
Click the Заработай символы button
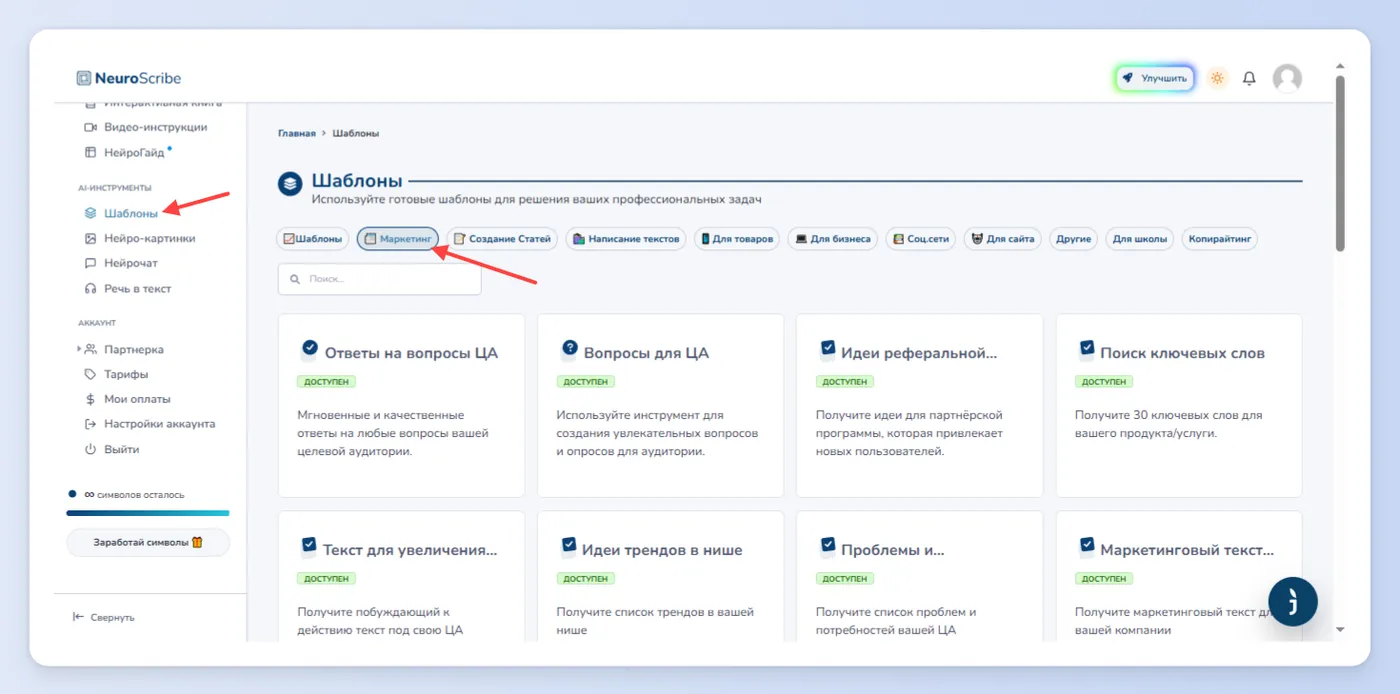tap(148, 542)
